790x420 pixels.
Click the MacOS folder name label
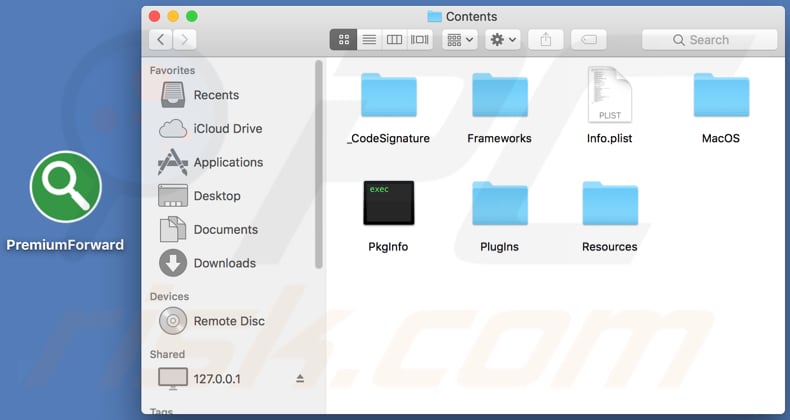pyautogui.click(x=721, y=138)
